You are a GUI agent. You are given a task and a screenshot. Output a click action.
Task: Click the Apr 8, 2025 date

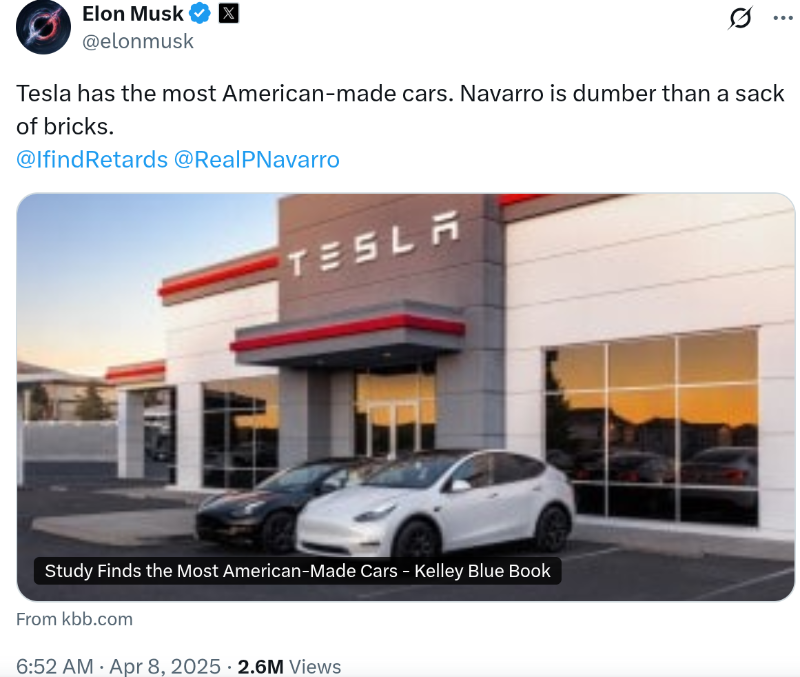(165, 666)
